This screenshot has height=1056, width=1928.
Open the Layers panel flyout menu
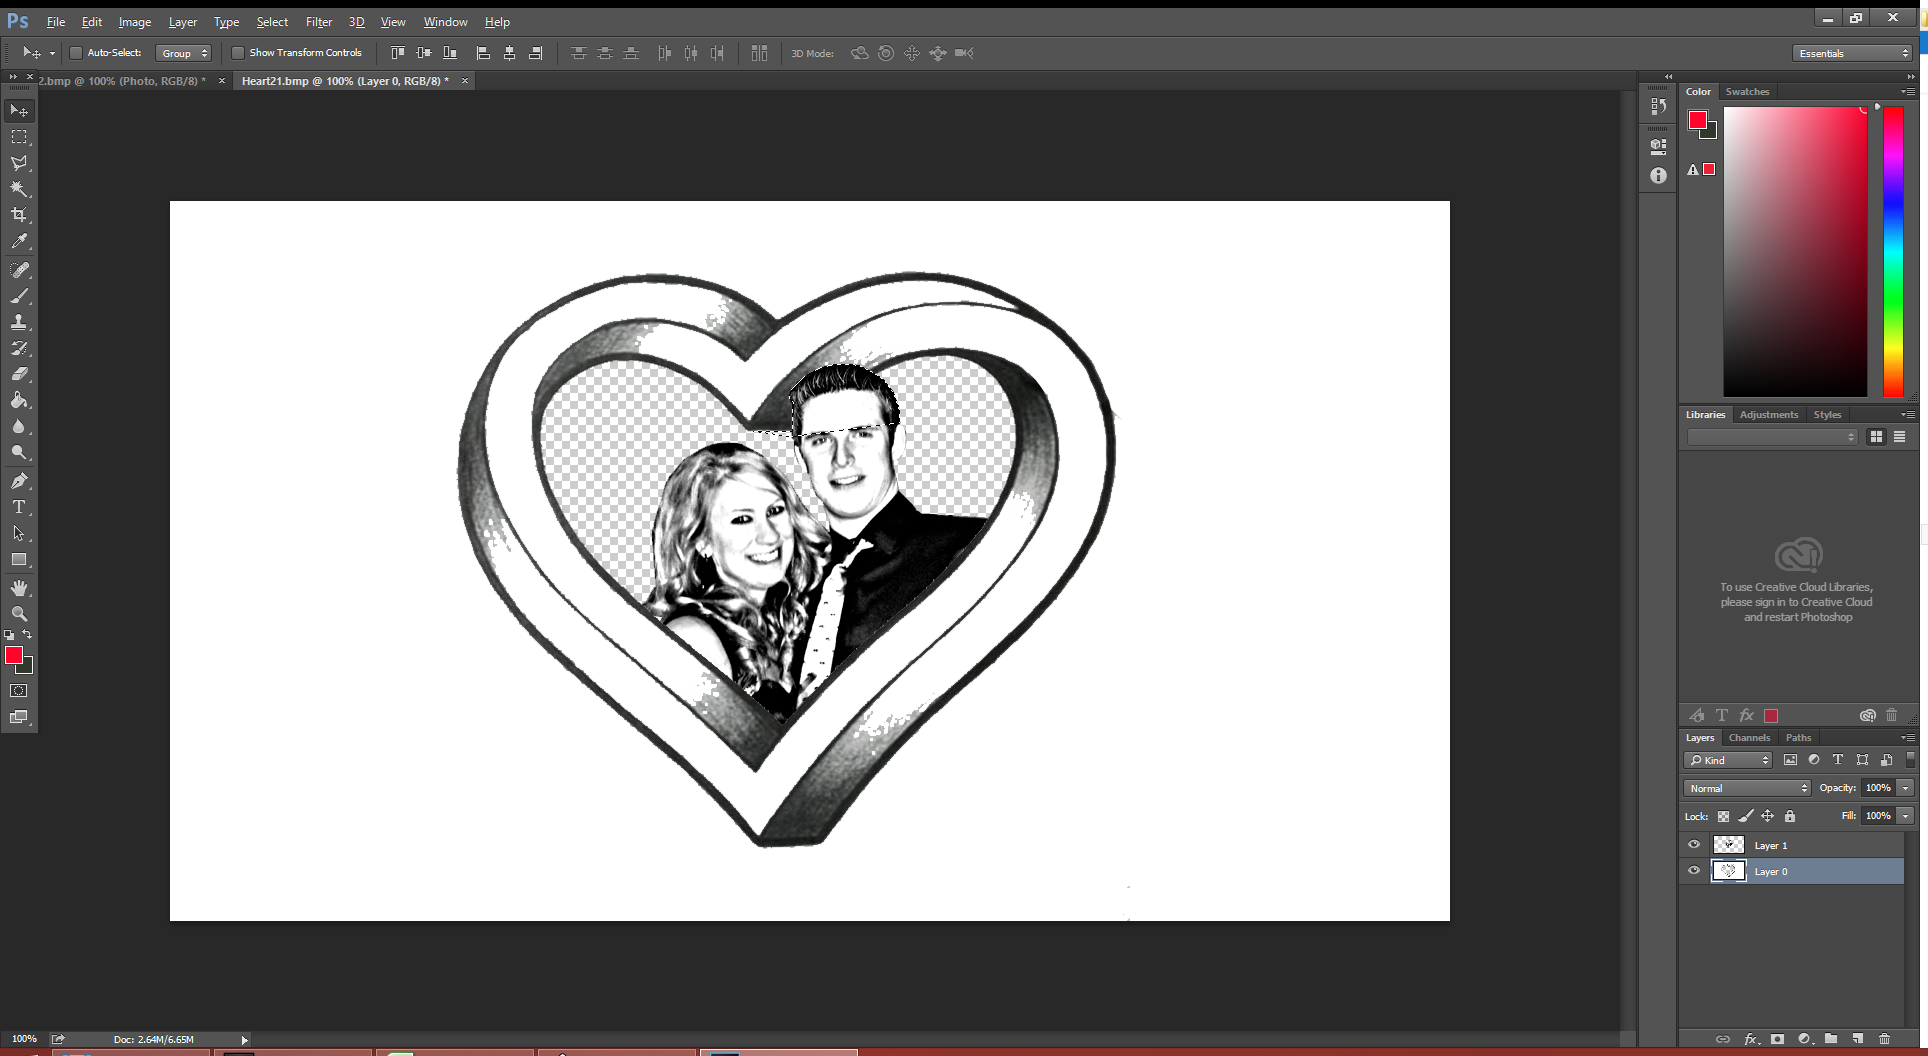1908,738
